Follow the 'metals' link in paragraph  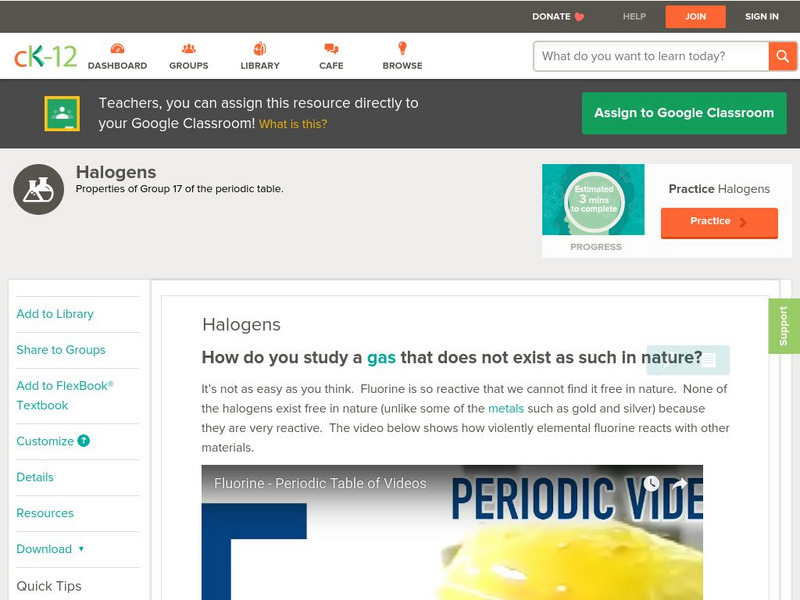(506, 409)
